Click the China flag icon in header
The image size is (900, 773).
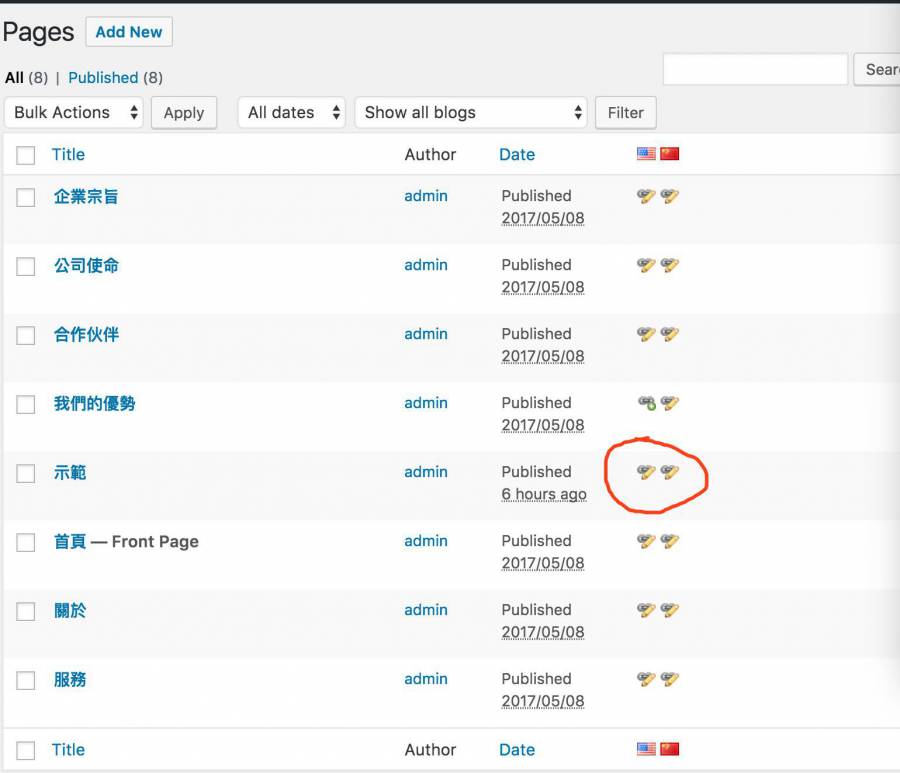[x=670, y=154]
